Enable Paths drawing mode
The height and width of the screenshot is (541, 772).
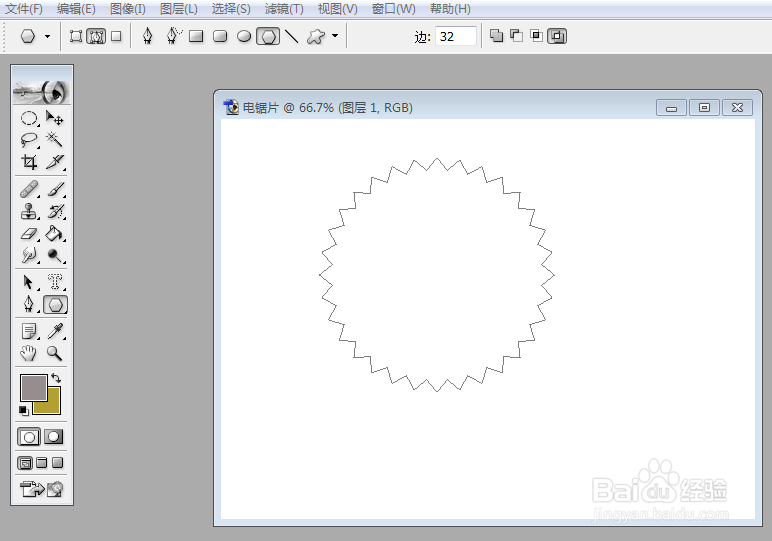pos(96,36)
